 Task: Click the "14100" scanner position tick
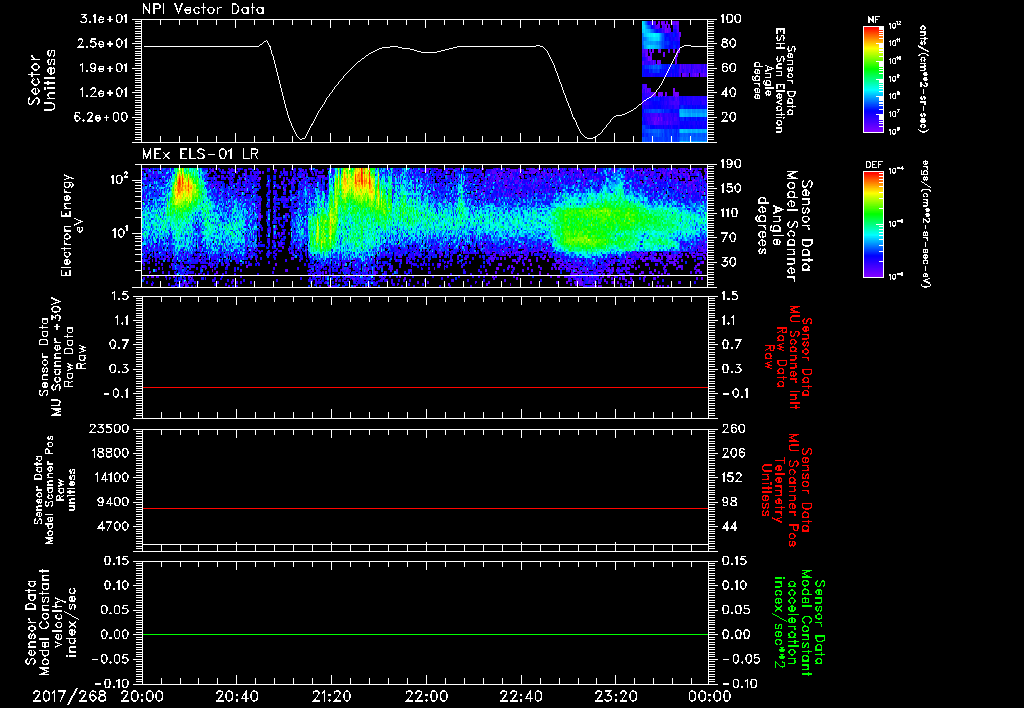[x=108, y=477]
